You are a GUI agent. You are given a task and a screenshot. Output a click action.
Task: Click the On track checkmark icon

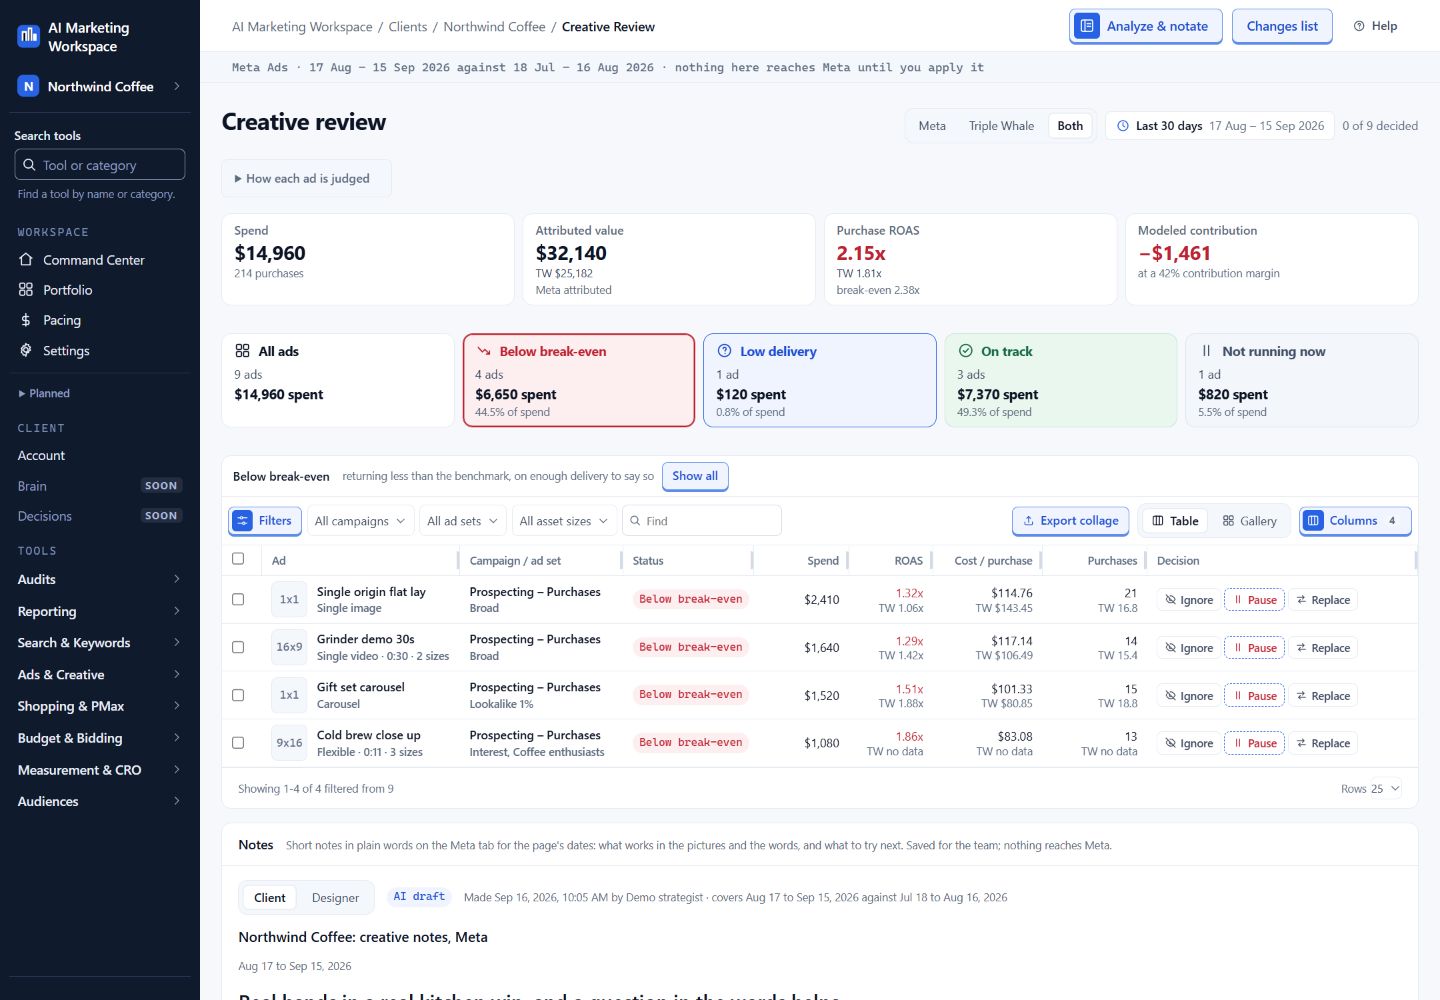coord(966,351)
